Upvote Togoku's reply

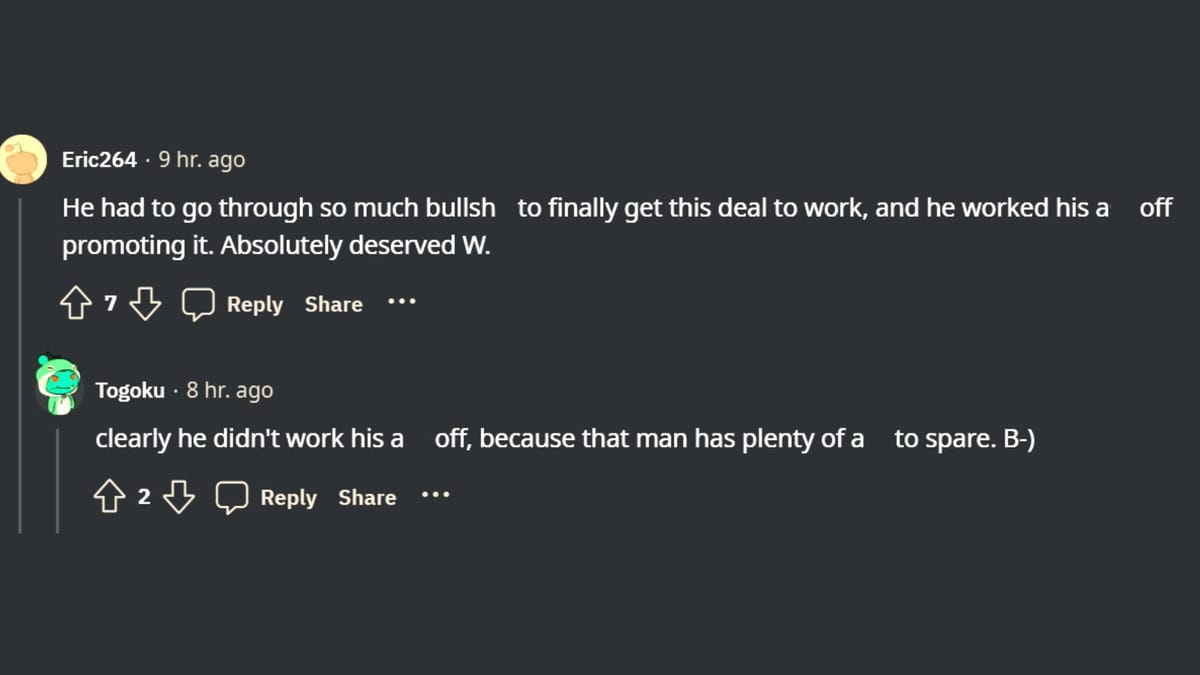[x=110, y=498]
